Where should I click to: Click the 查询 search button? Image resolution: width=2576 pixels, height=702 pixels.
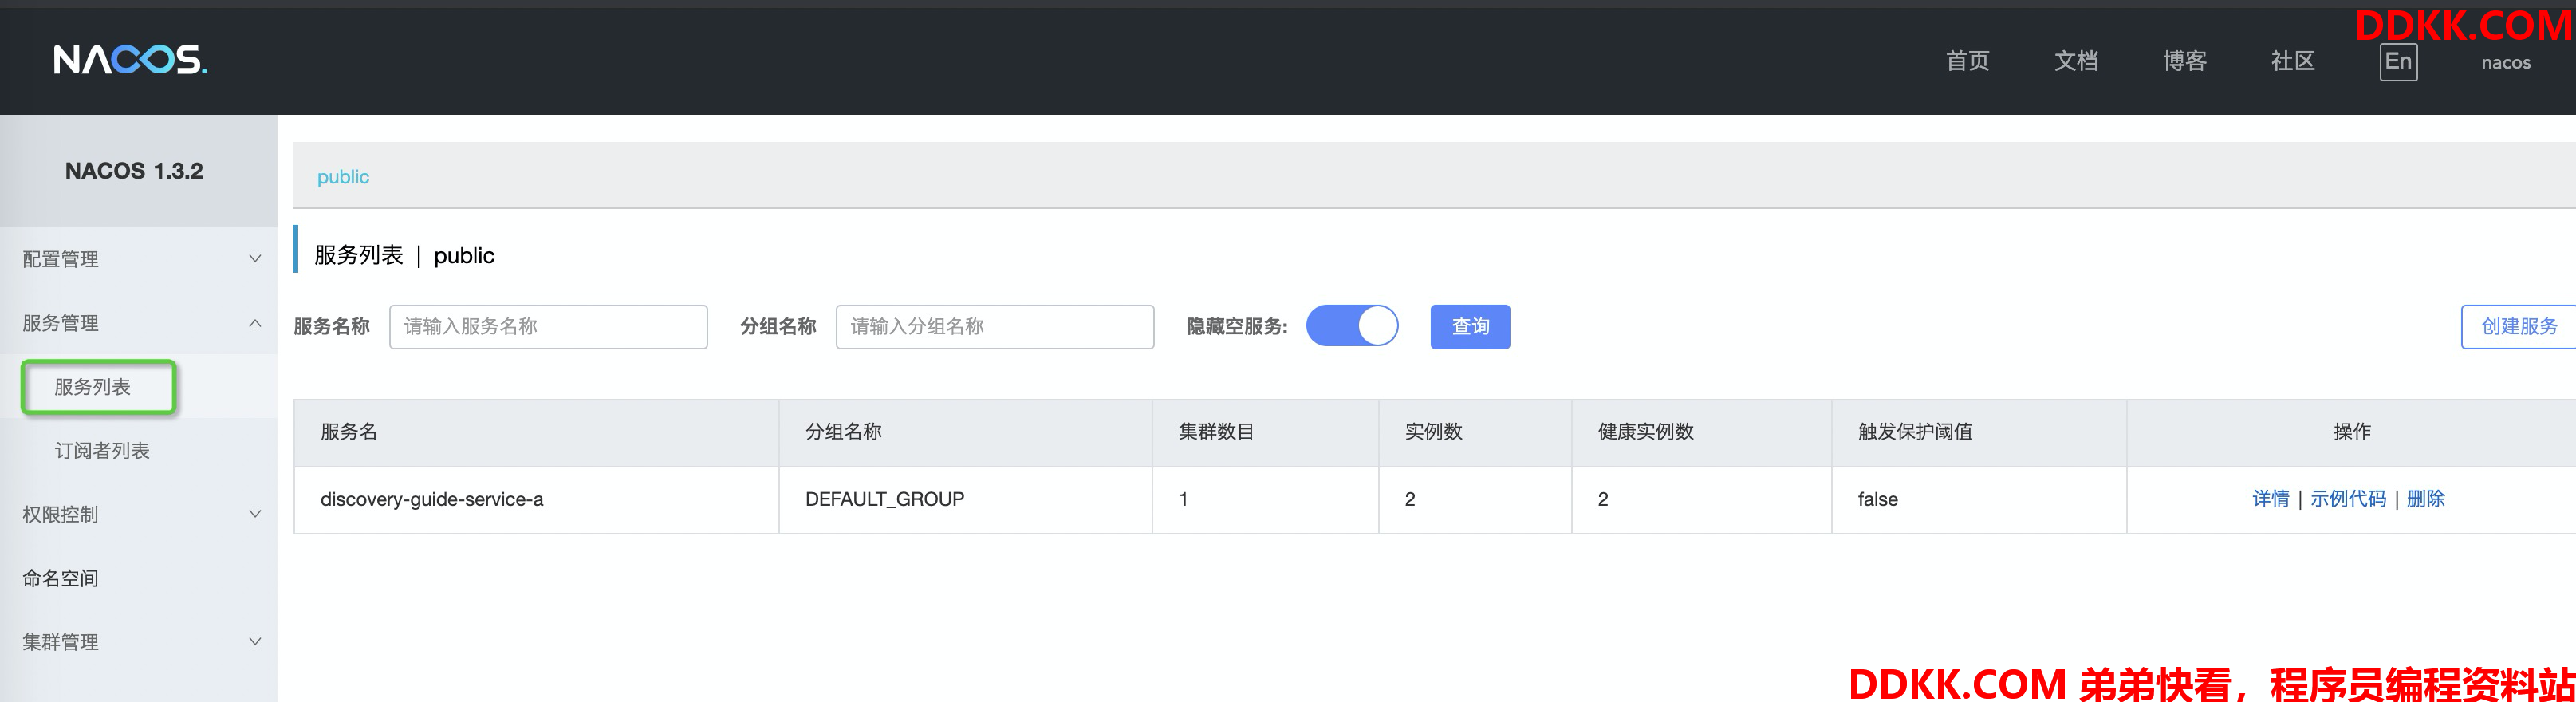pos(1469,326)
